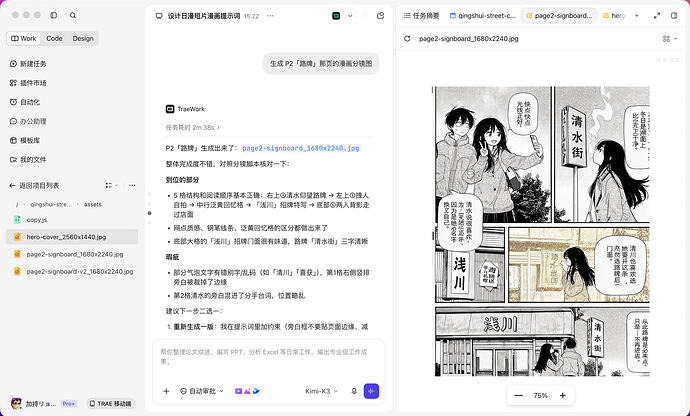Select page2-signboard_1680x2240.jpg in file list

click(x=72, y=254)
